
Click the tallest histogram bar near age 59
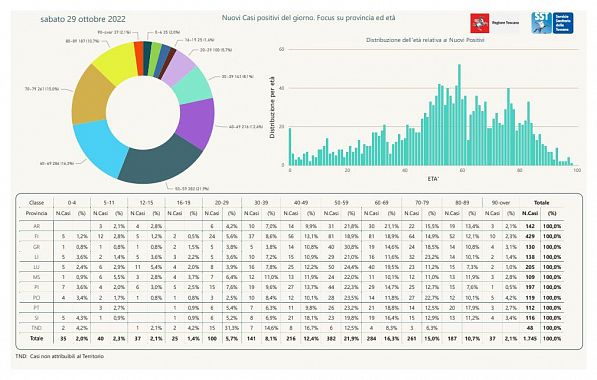point(459,115)
